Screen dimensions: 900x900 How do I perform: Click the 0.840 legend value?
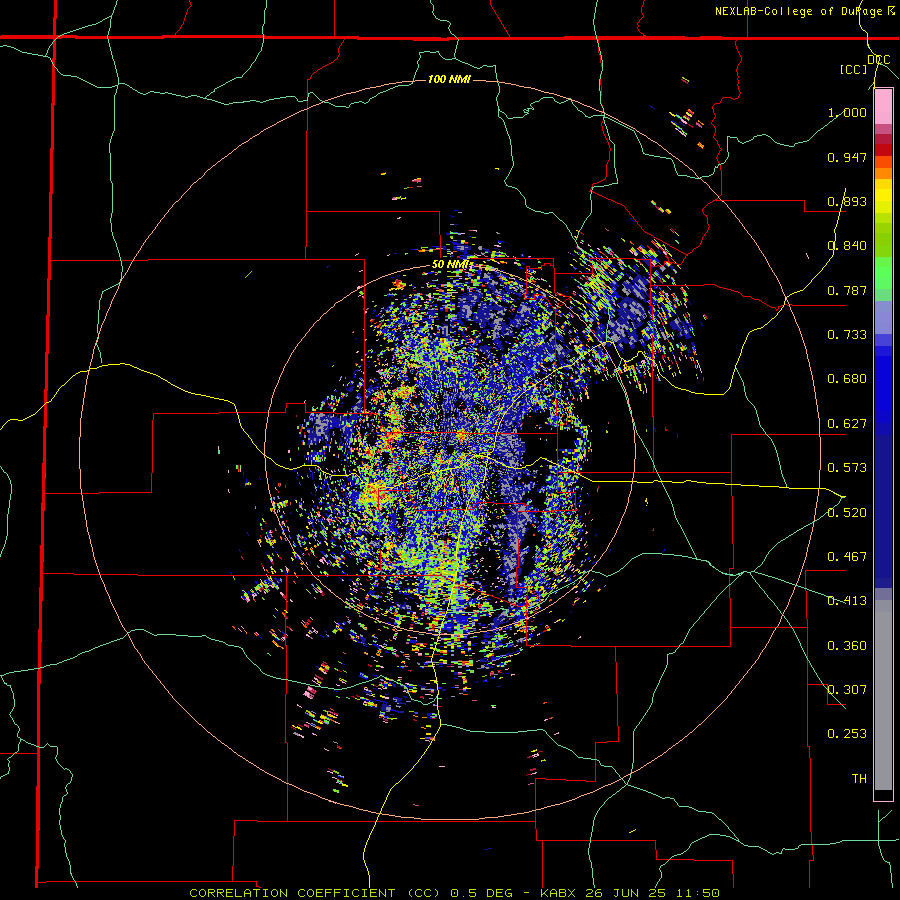(x=847, y=246)
